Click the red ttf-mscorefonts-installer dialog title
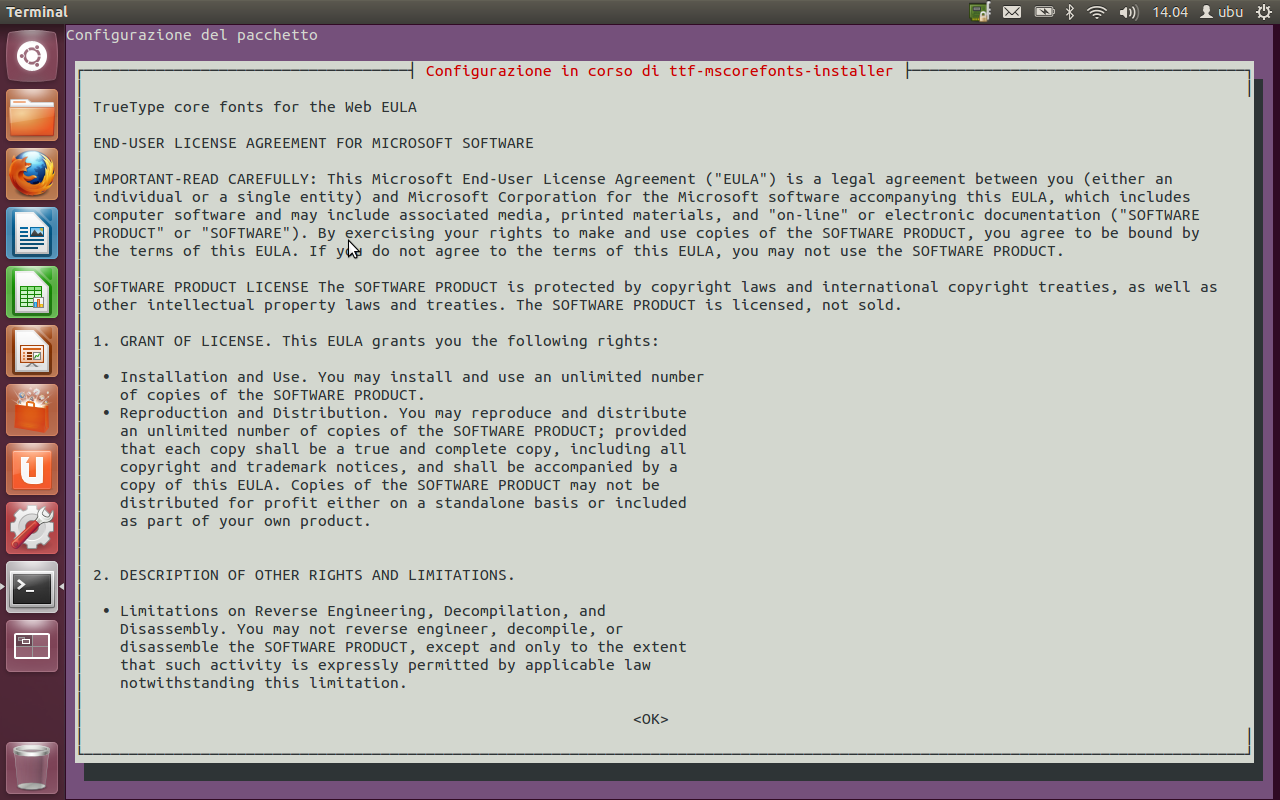 (x=659, y=71)
